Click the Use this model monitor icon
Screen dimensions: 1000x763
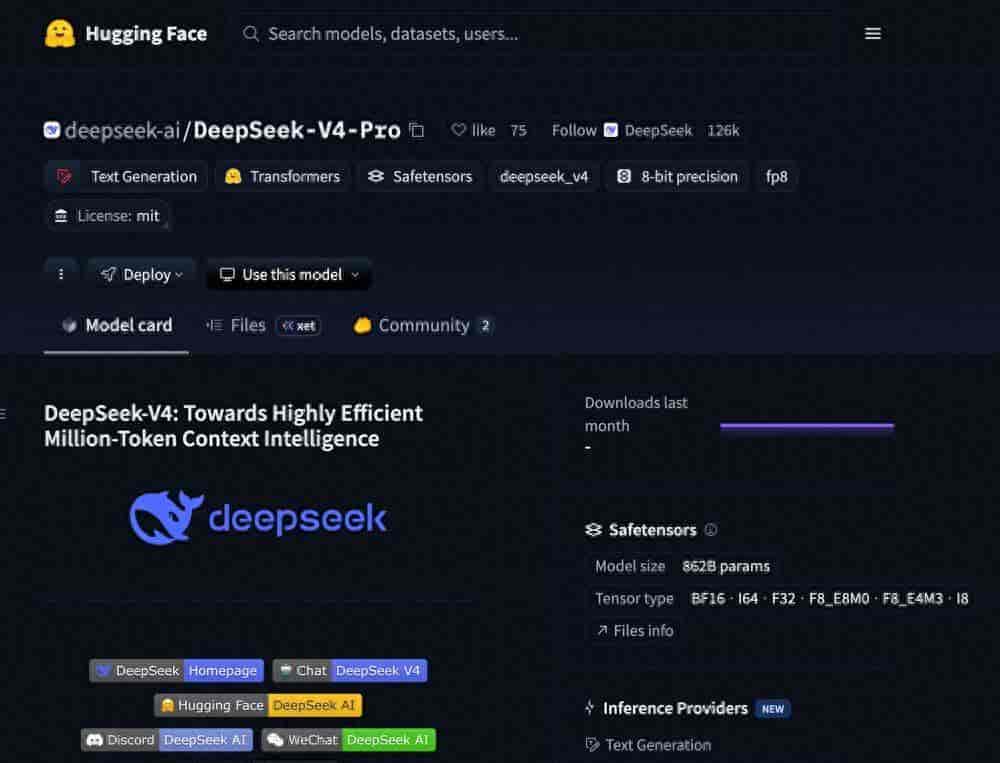(227, 274)
